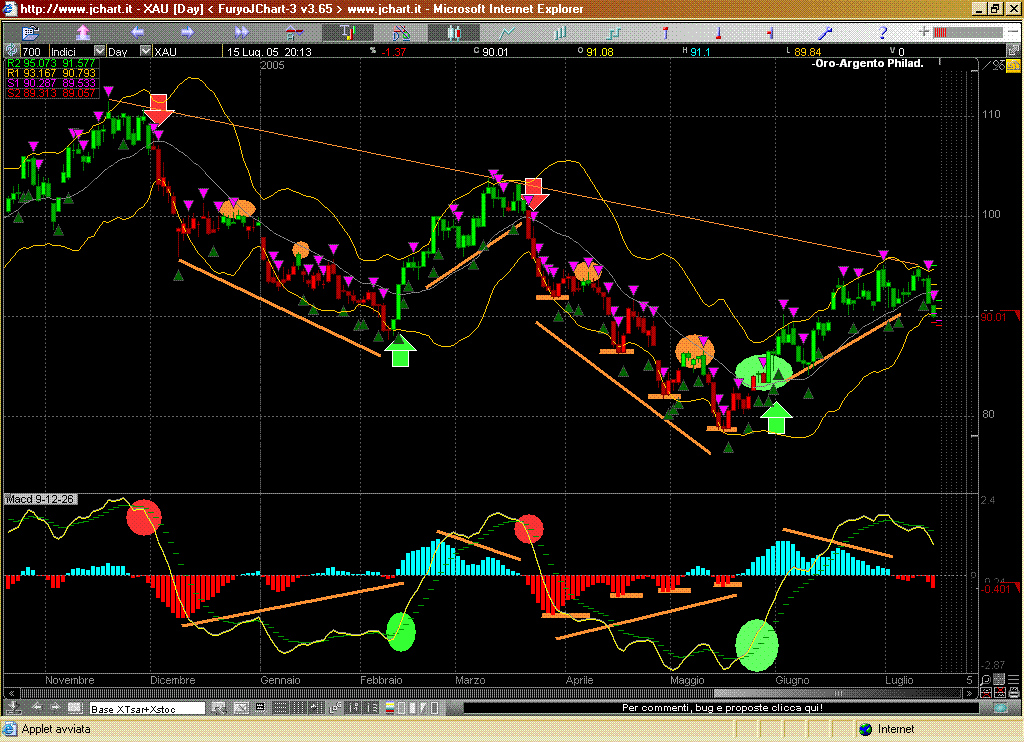Open help via question mark icon

(x=881, y=33)
